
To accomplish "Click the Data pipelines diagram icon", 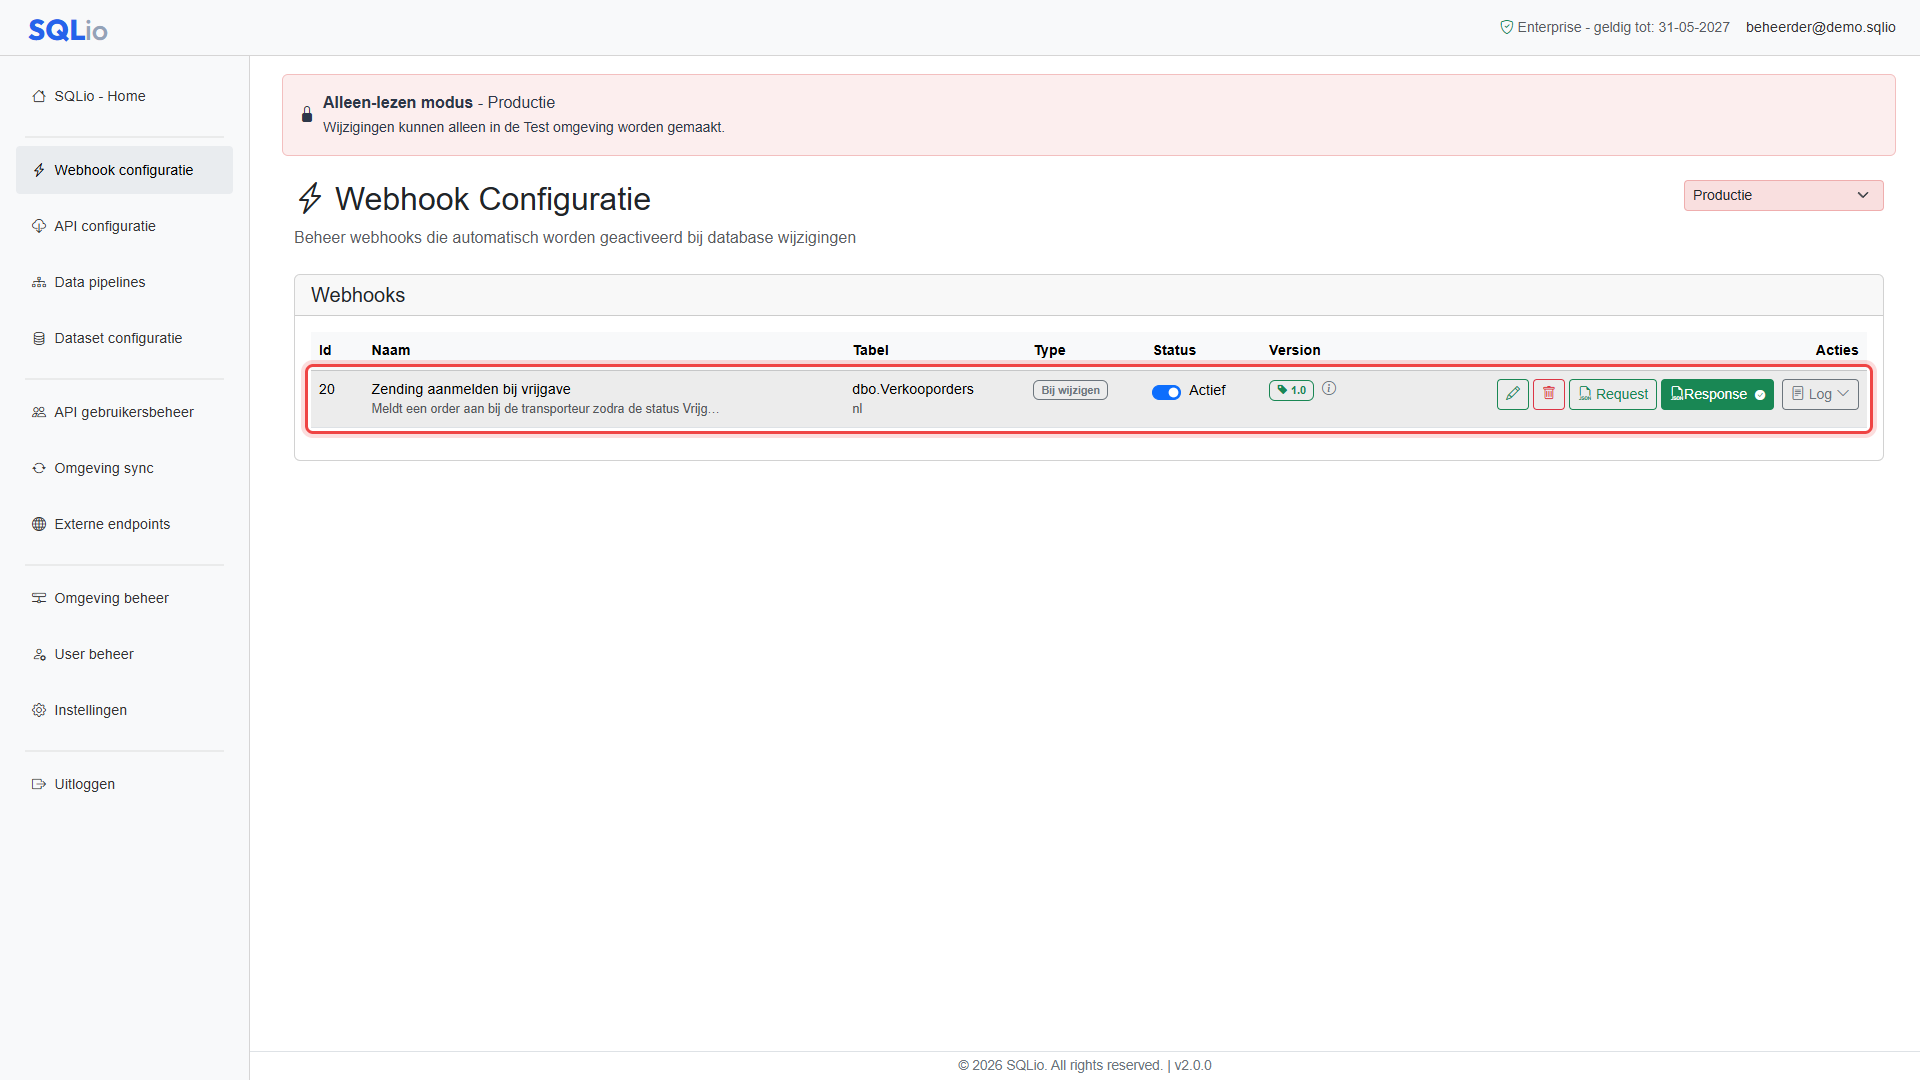I will pos(39,283).
